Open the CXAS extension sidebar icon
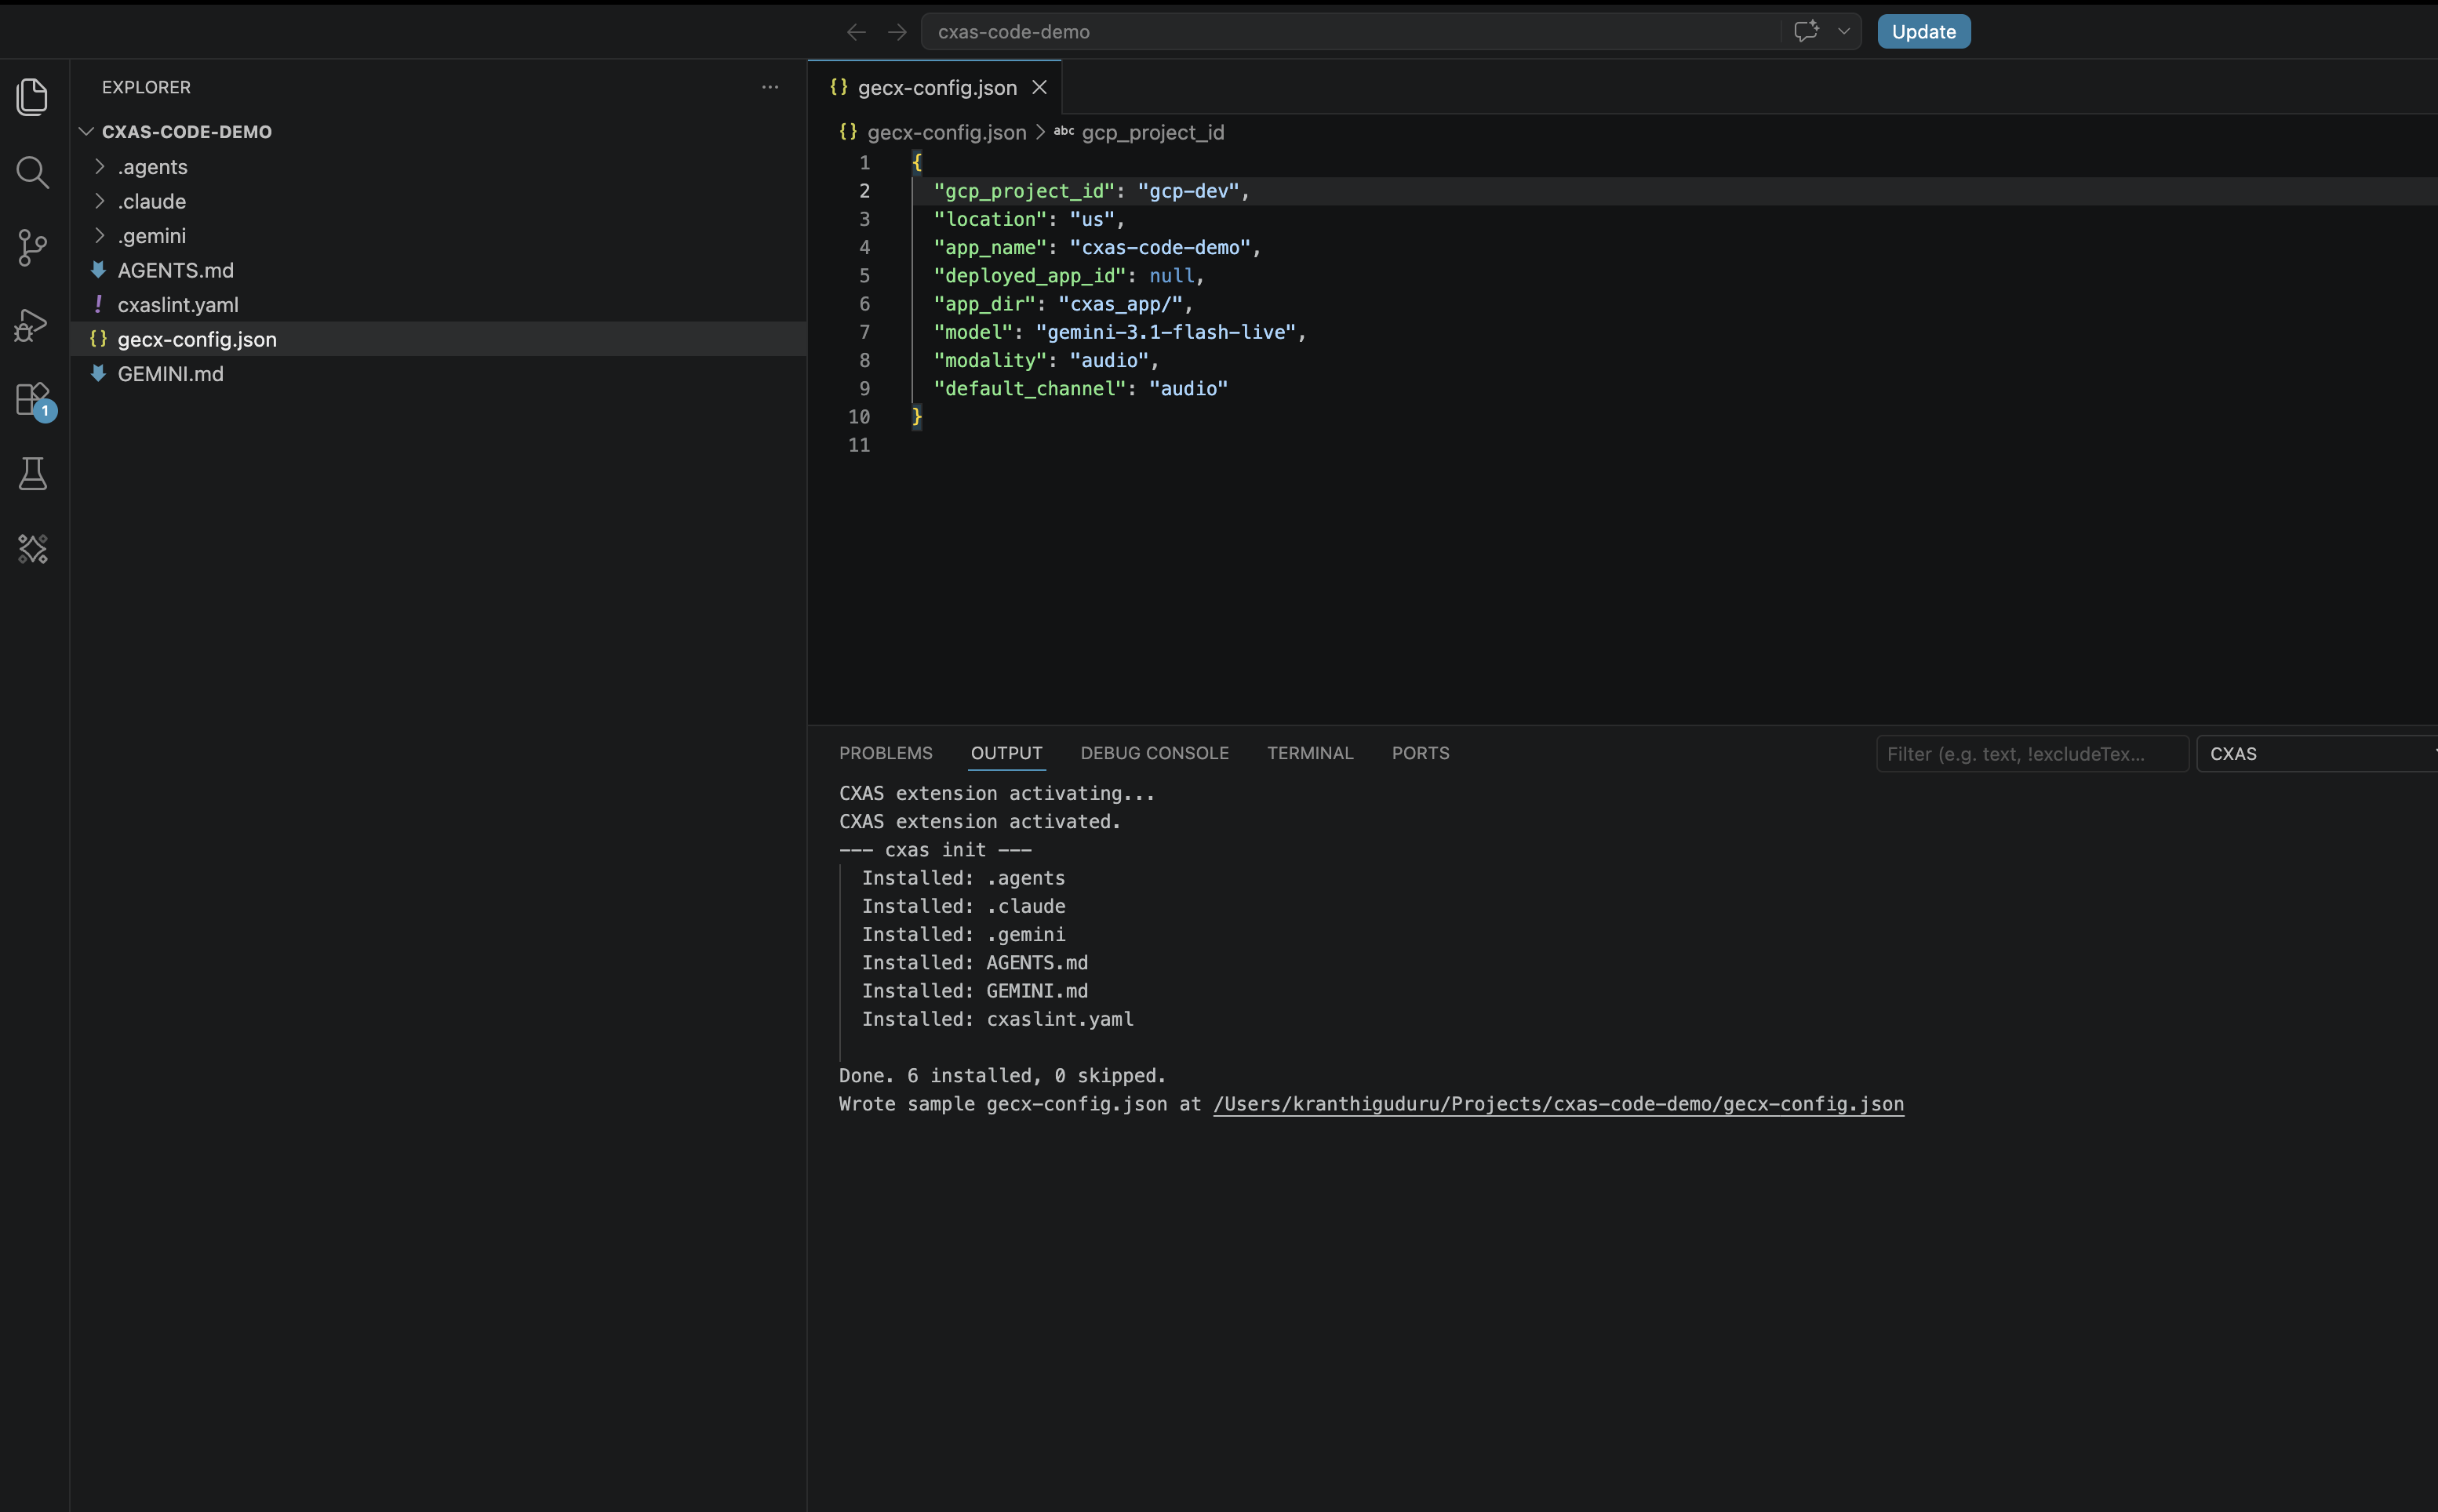Screen dimensions: 2438x1512 [x=33, y=549]
